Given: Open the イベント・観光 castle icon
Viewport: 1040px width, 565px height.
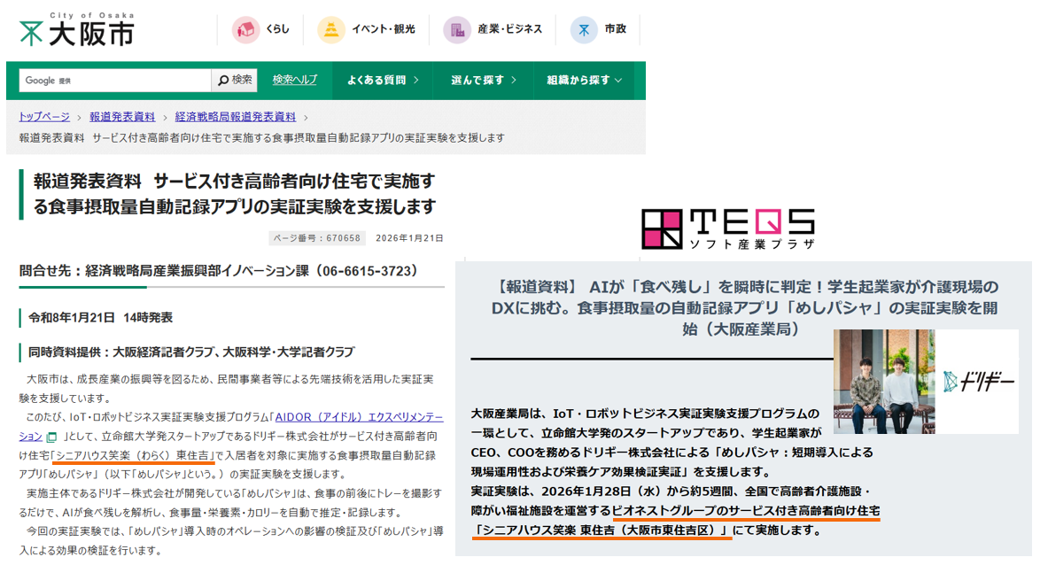Looking at the screenshot, I should click(x=331, y=30).
